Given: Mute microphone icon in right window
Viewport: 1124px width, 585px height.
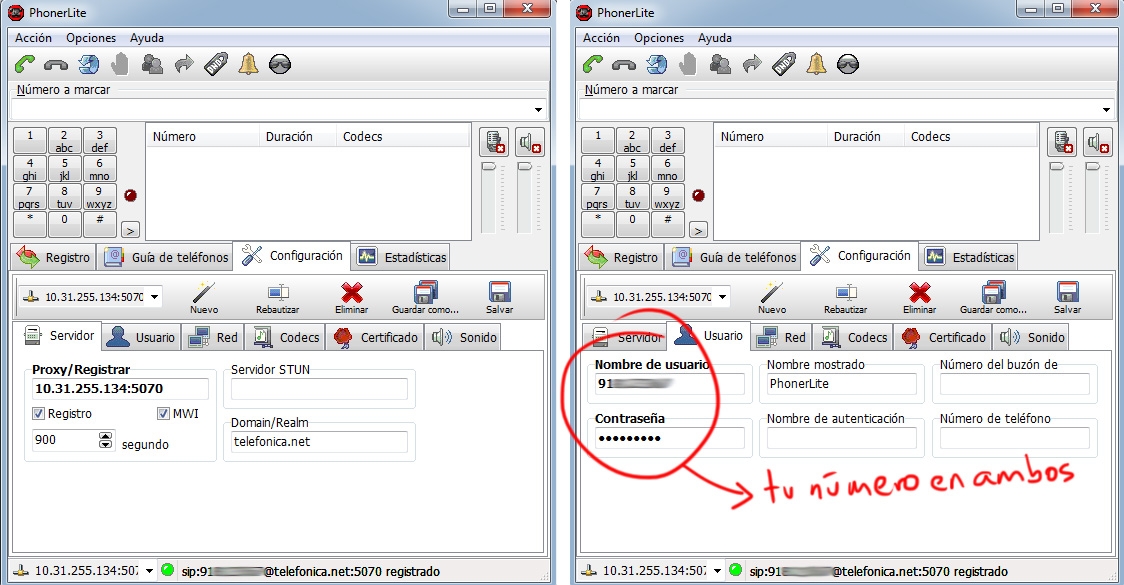Looking at the screenshot, I should (x=1062, y=142).
